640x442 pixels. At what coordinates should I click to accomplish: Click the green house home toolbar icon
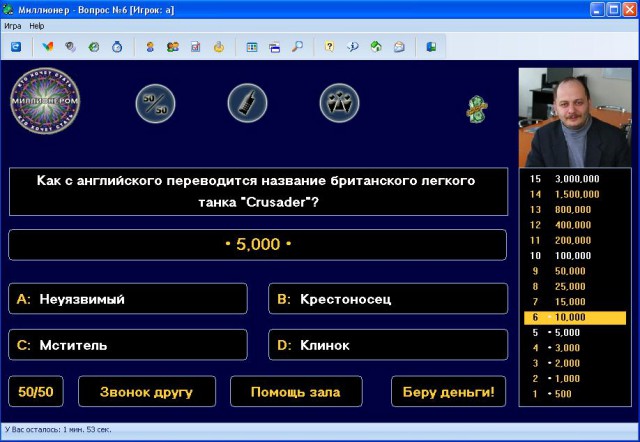(376, 47)
